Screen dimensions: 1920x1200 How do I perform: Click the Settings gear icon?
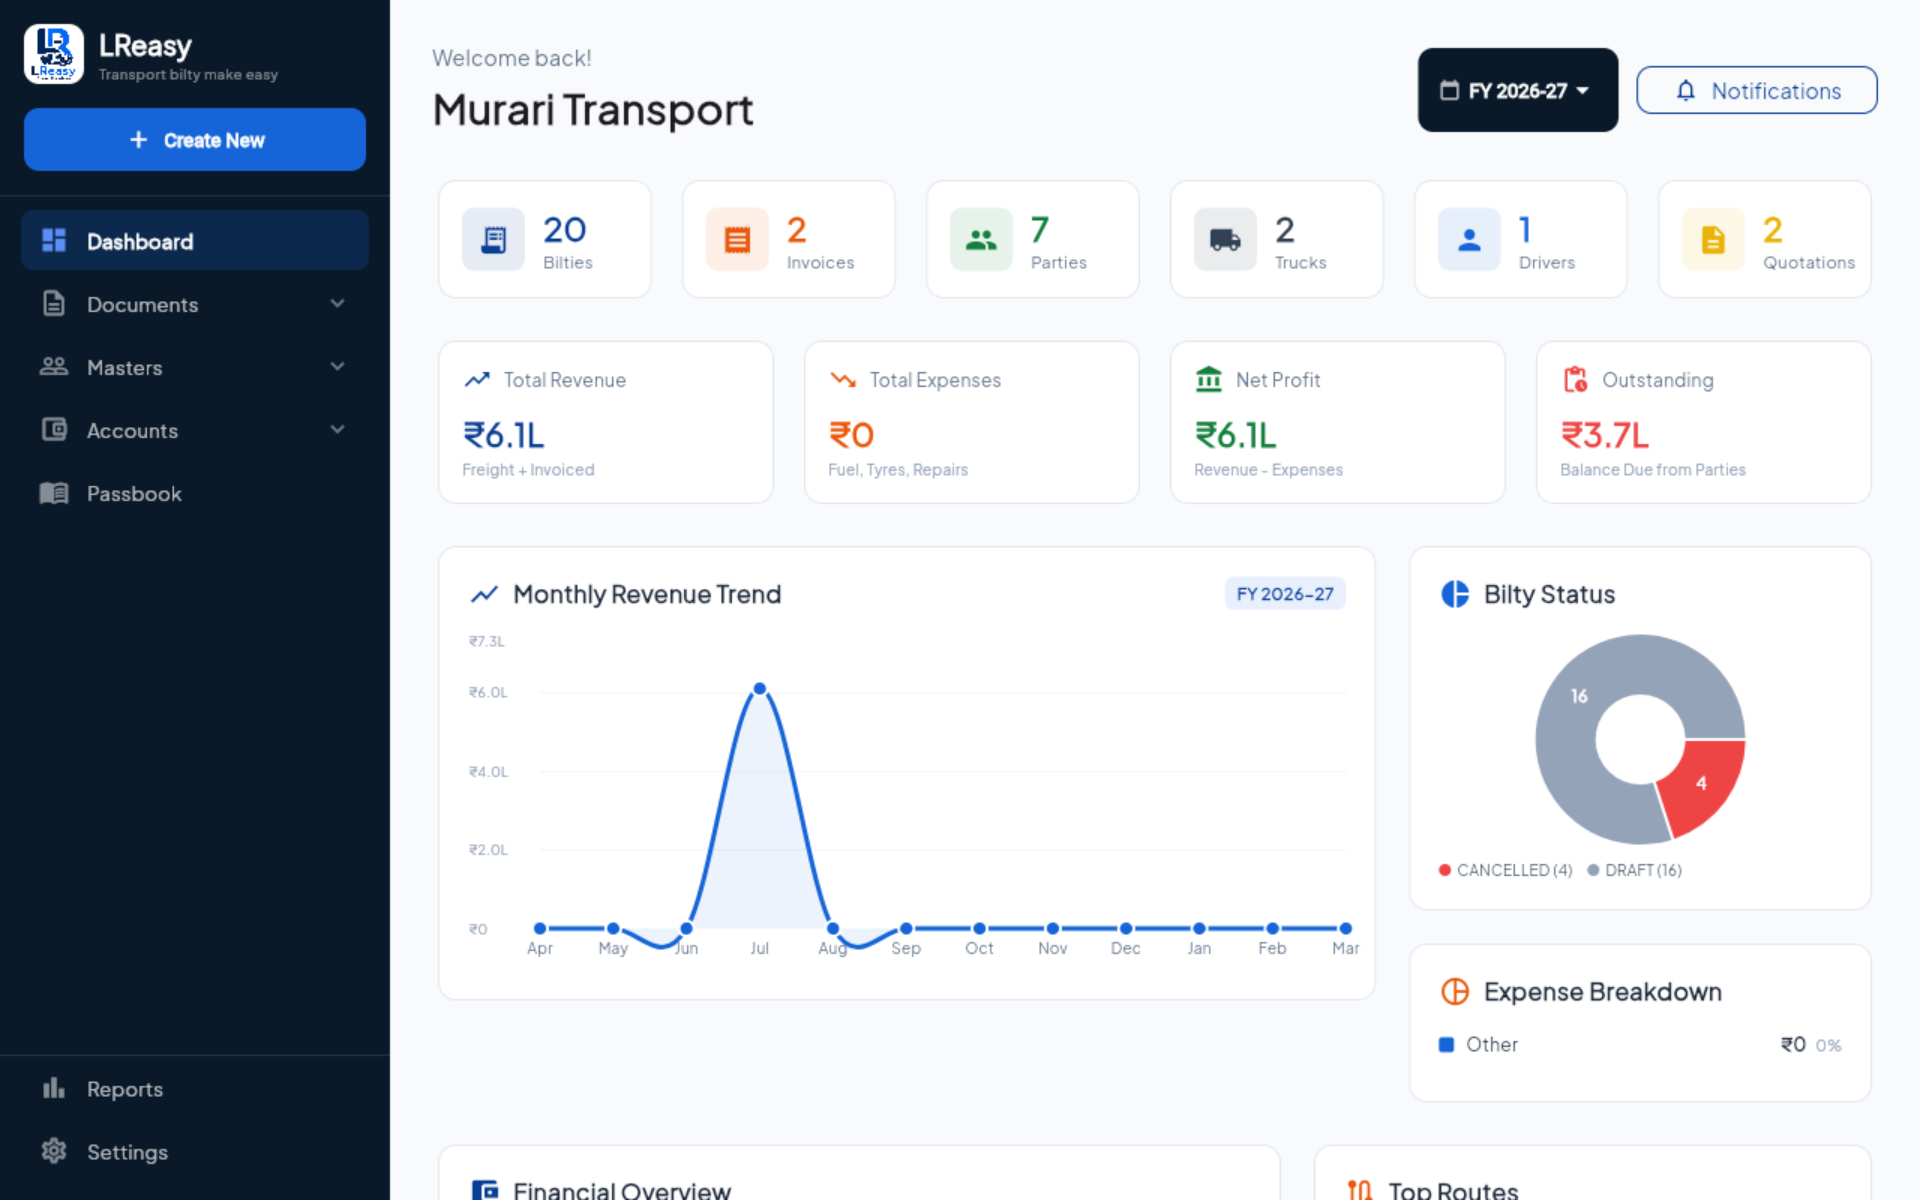coord(54,1151)
